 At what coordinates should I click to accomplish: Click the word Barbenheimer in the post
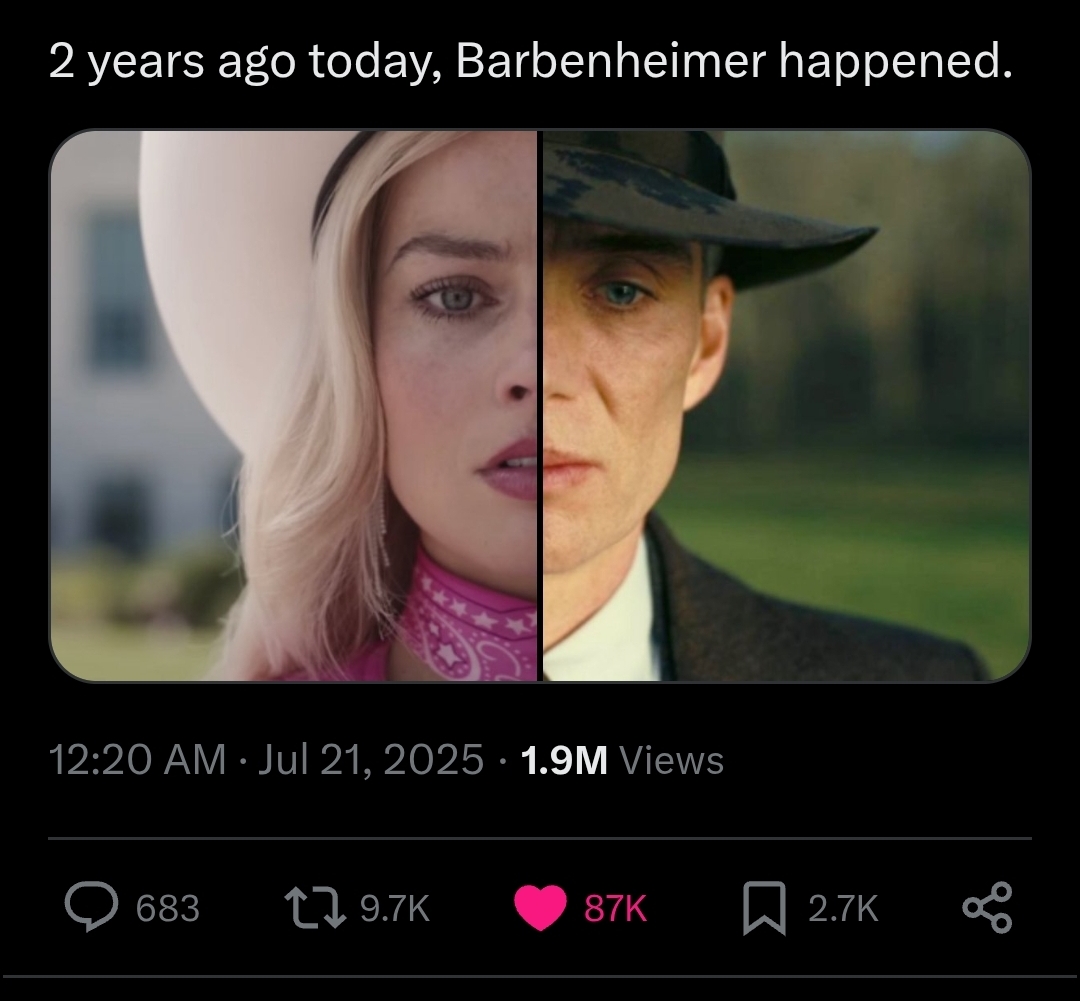point(610,61)
